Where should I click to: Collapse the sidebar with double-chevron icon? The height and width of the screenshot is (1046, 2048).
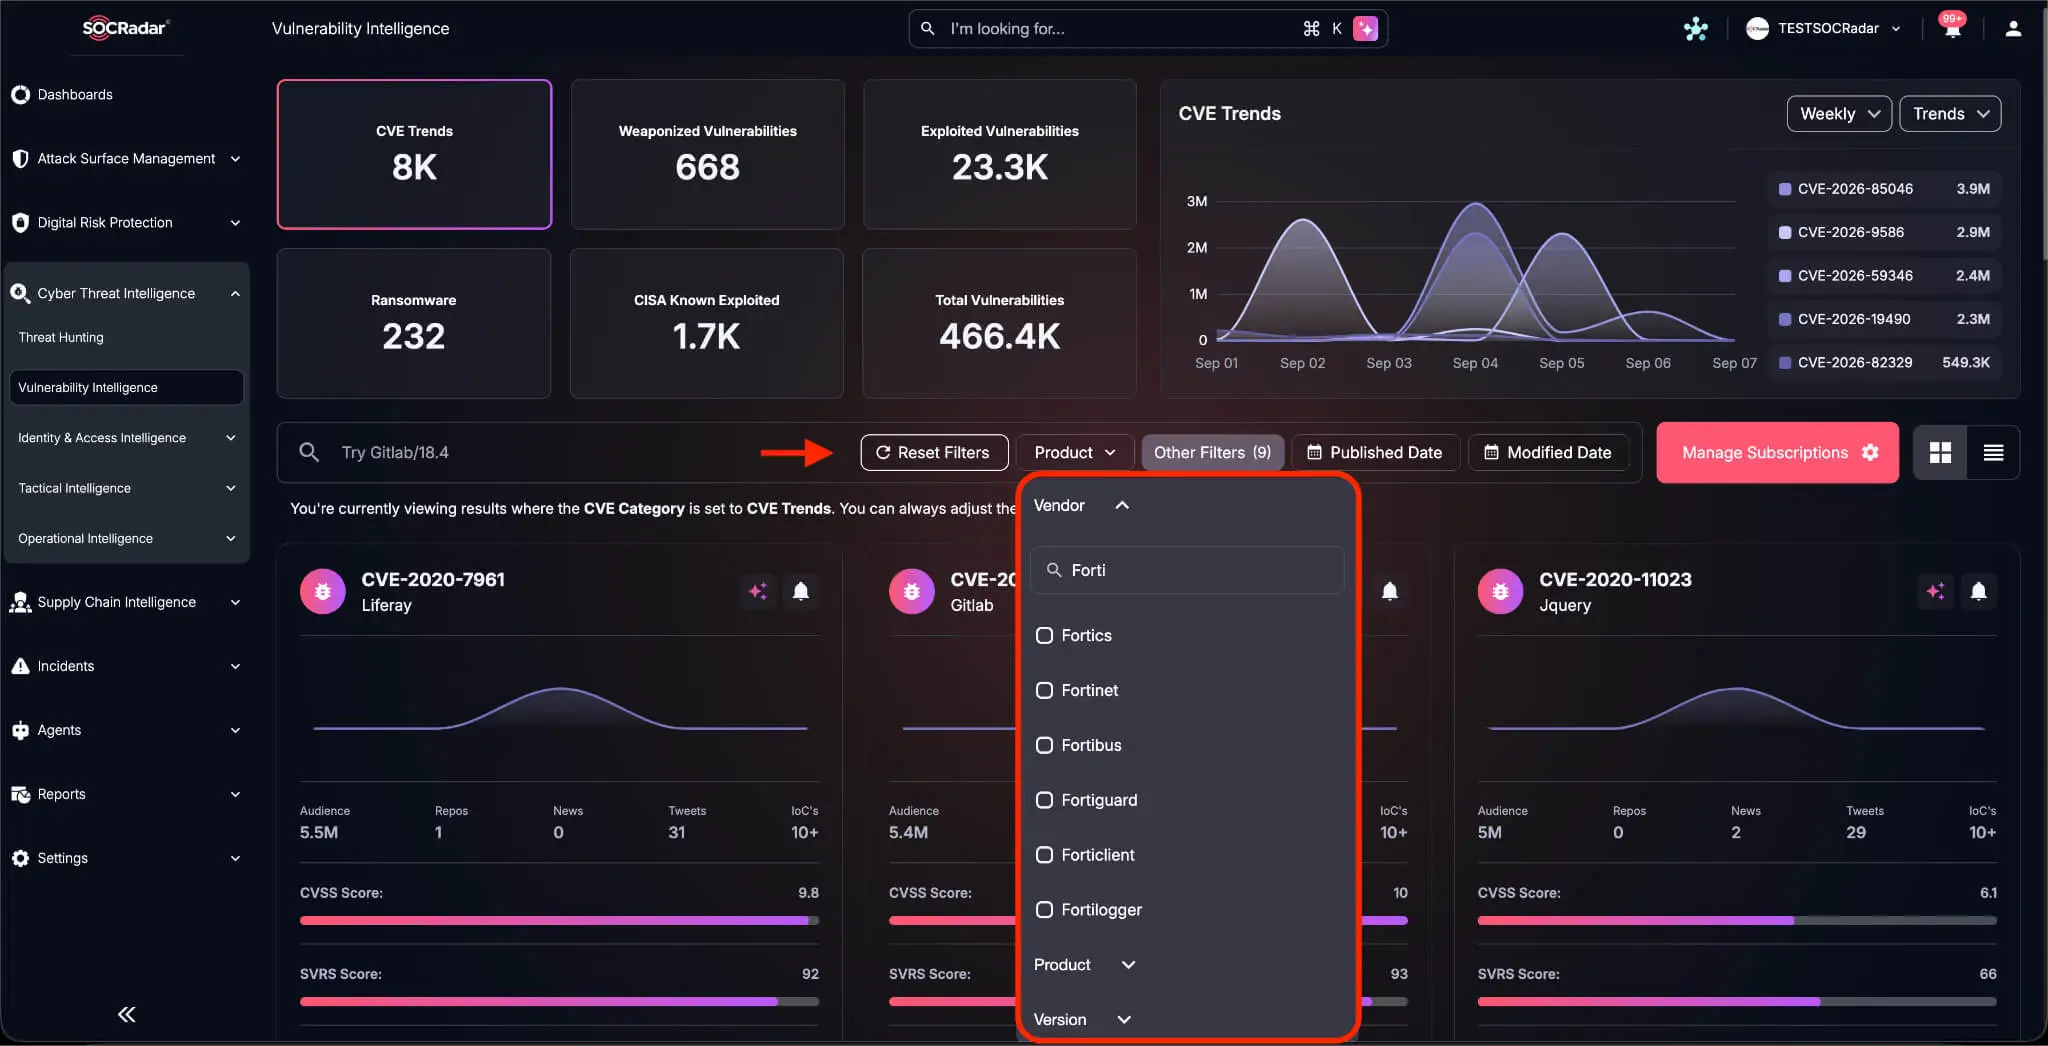click(126, 1014)
